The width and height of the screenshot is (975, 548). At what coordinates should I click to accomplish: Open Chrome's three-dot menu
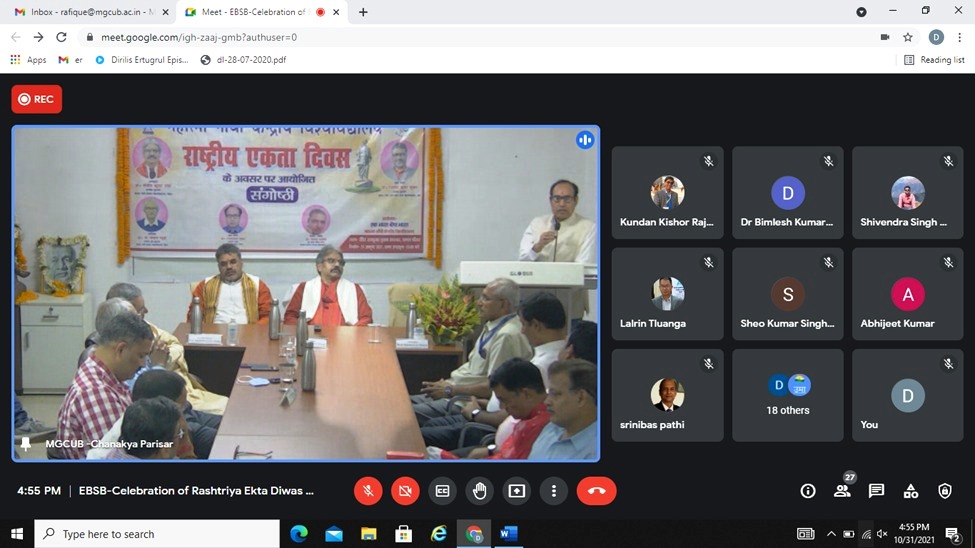pyautogui.click(x=958, y=37)
